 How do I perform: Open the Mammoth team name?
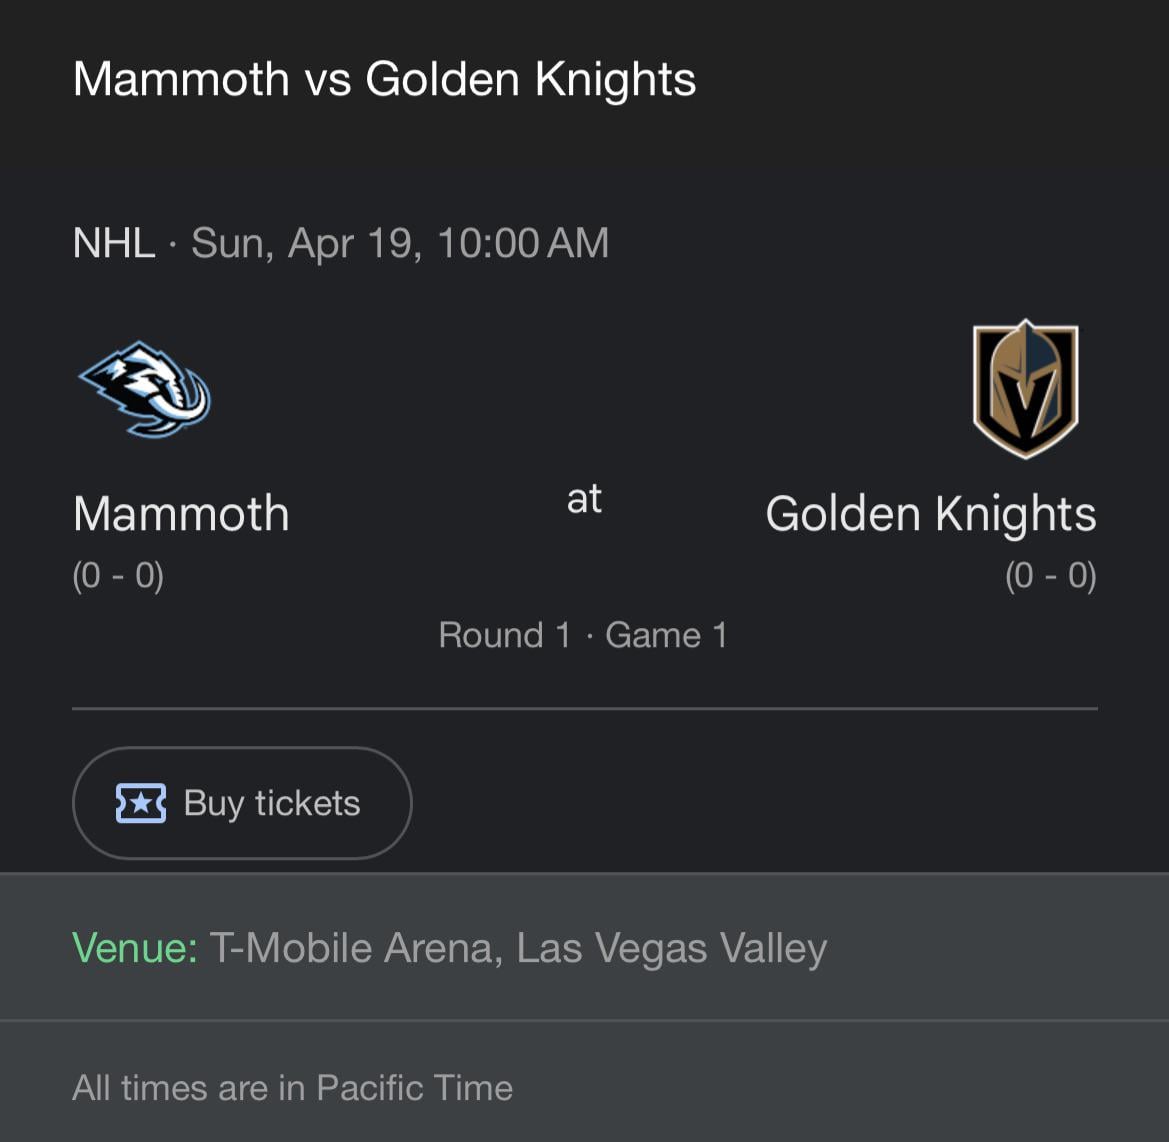point(181,514)
